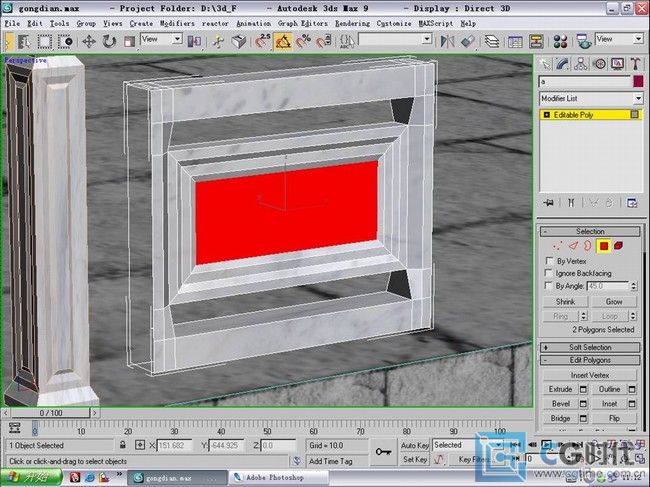Open the named selection sets dropdown
650x487 pixels.
point(395,39)
